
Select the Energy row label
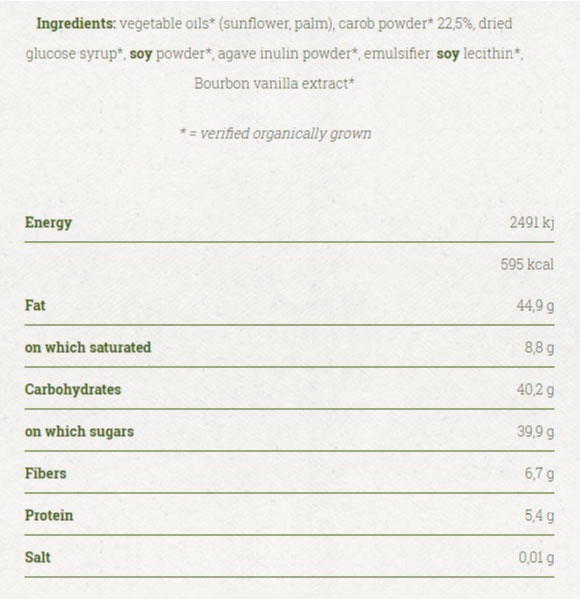[48, 223]
